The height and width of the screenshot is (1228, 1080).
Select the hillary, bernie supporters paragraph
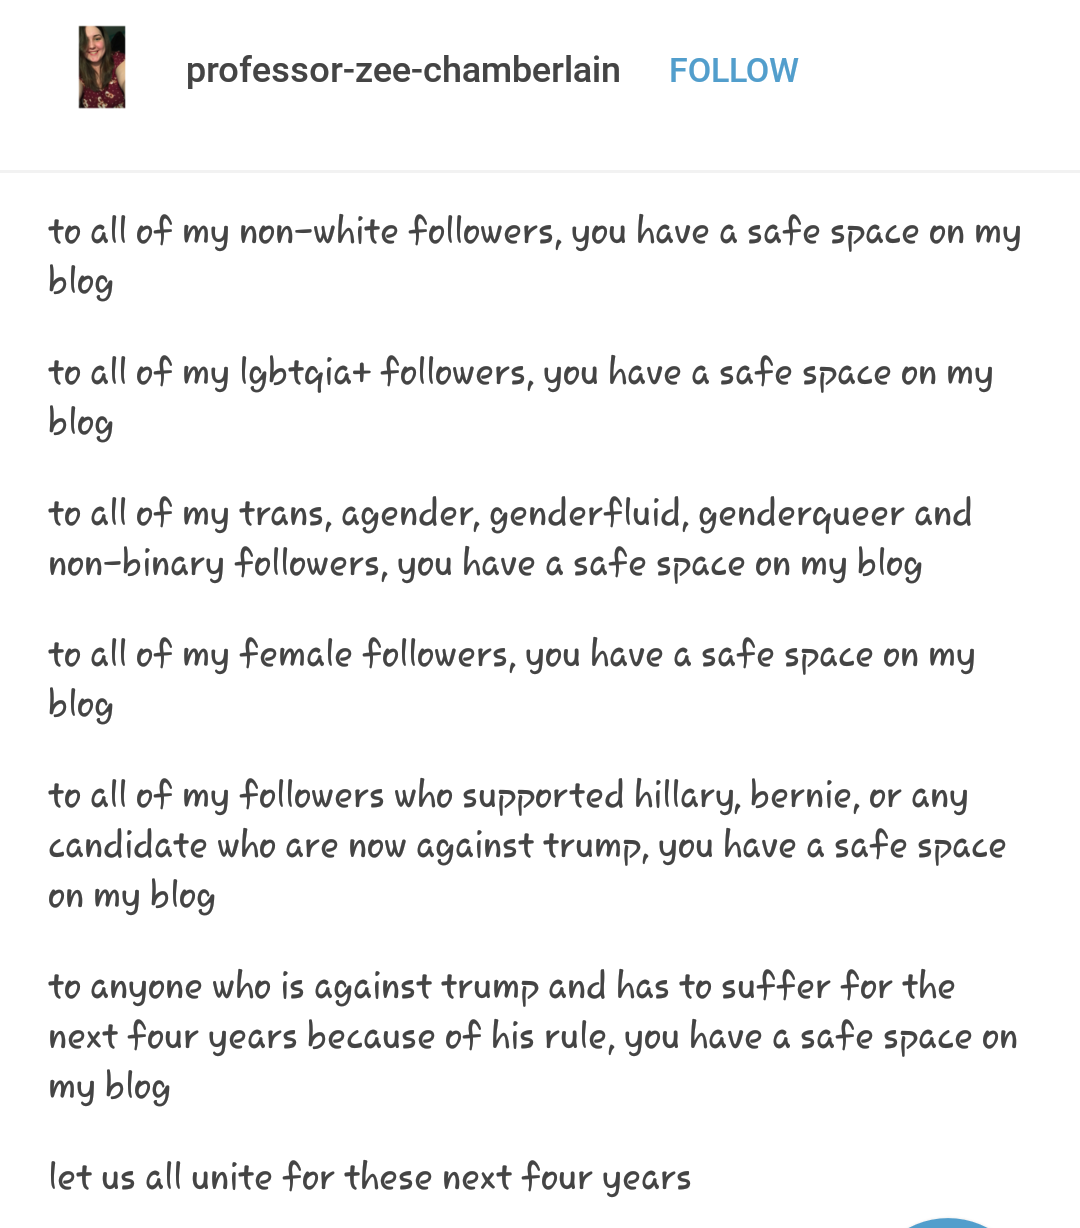coord(527,845)
